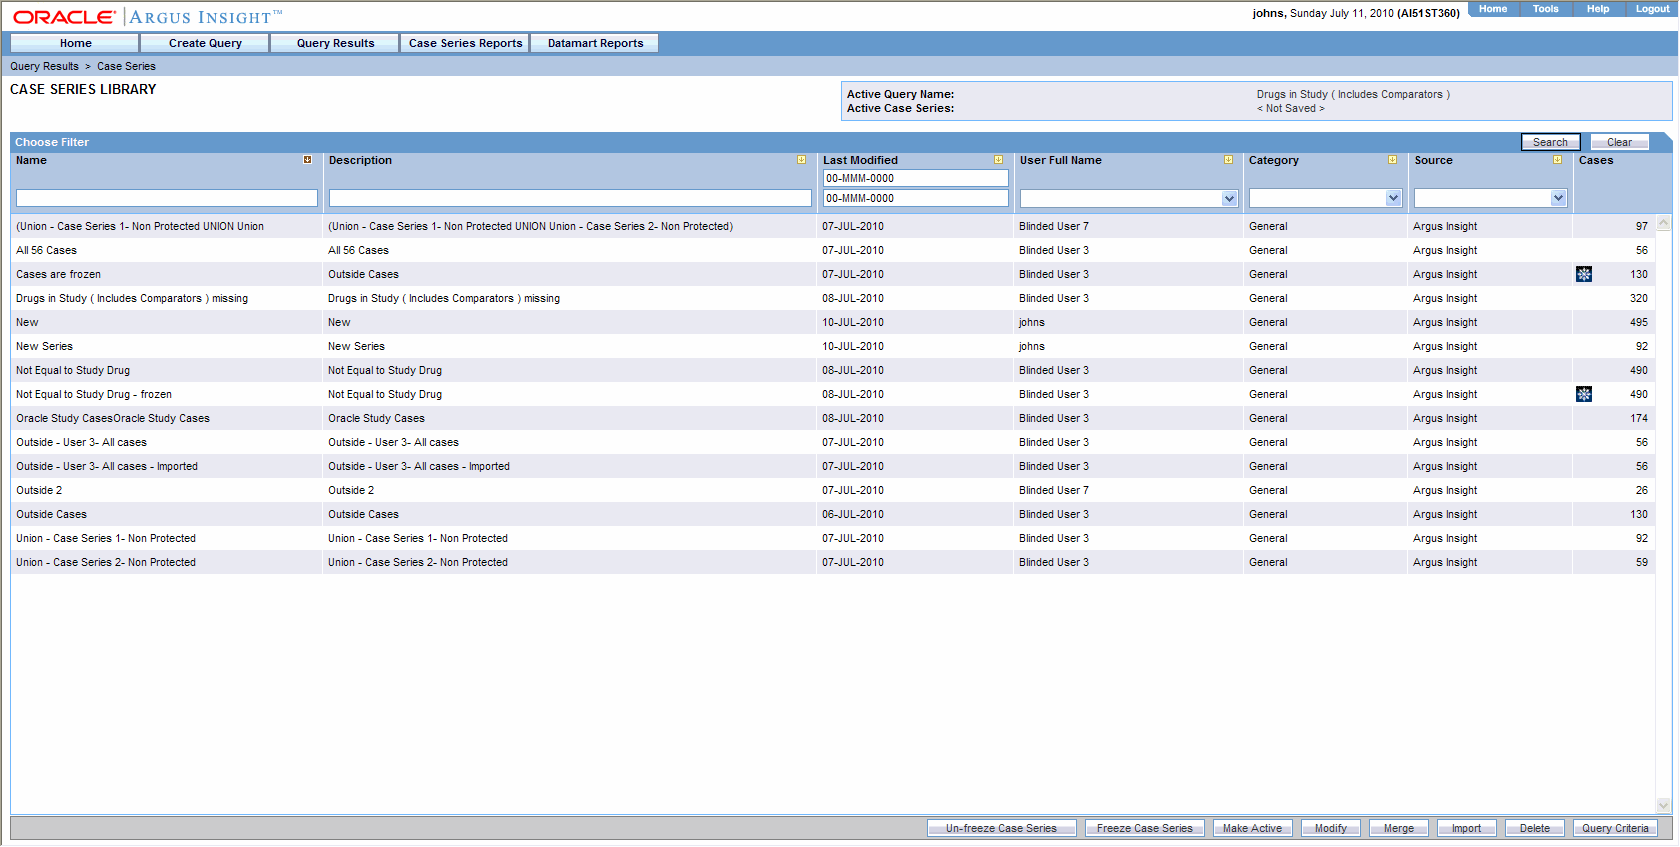This screenshot has width=1680, height=847.
Task: Click the Oracle Argus Insight logo
Action: coord(147,17)
